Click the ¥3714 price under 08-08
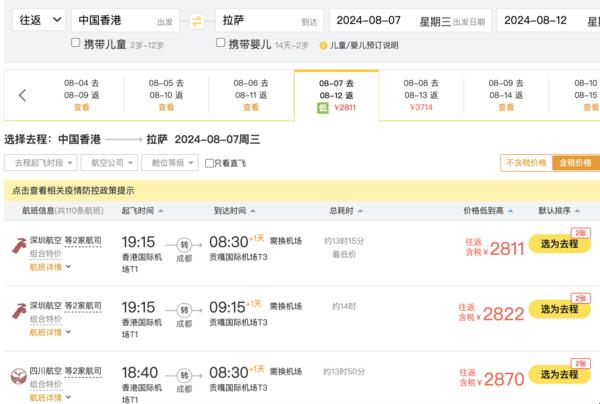 [421, 107]
